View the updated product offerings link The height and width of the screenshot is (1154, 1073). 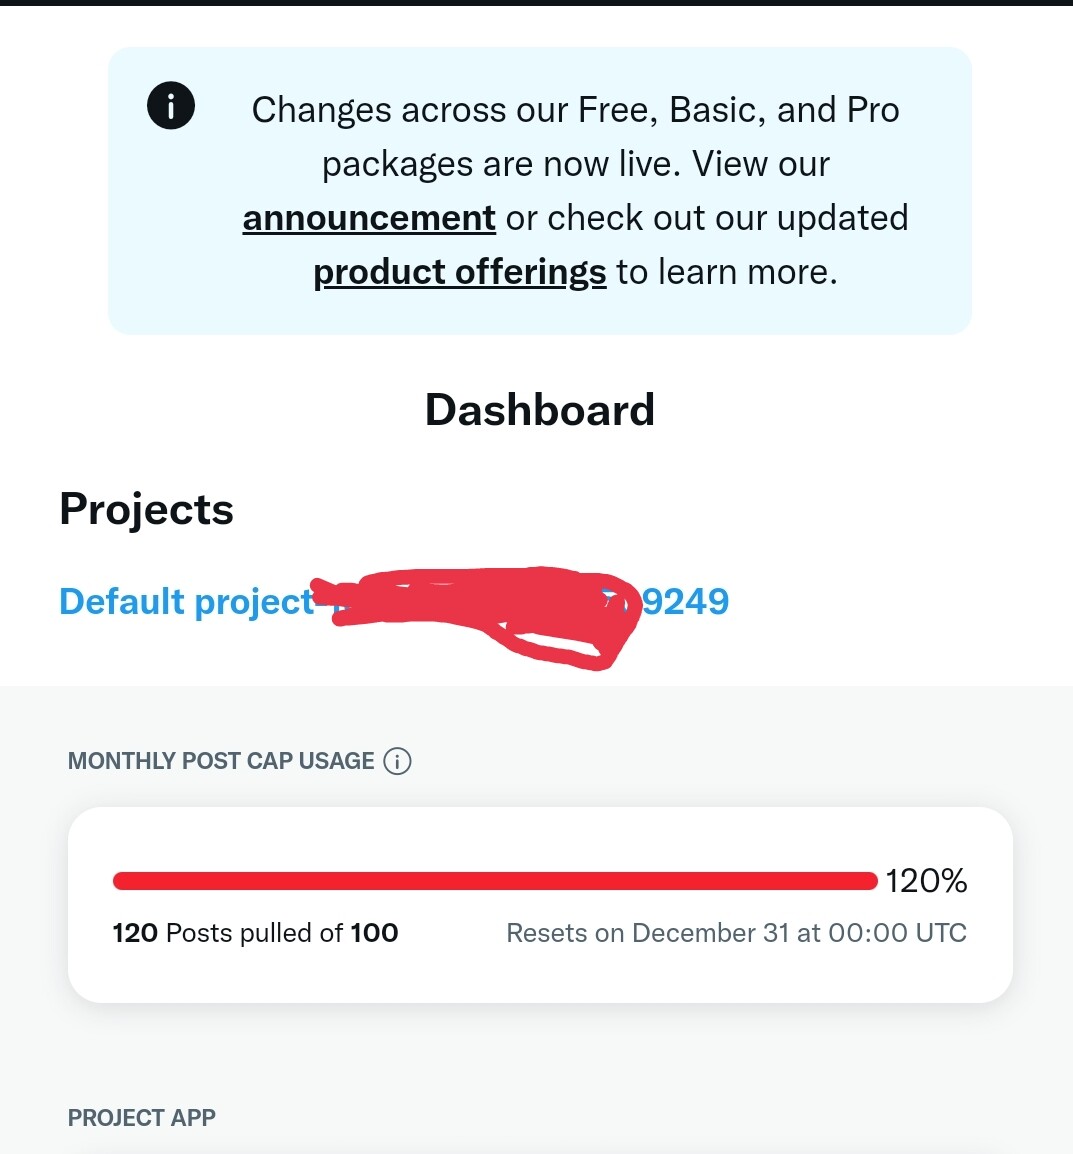[x=459, y=271]
